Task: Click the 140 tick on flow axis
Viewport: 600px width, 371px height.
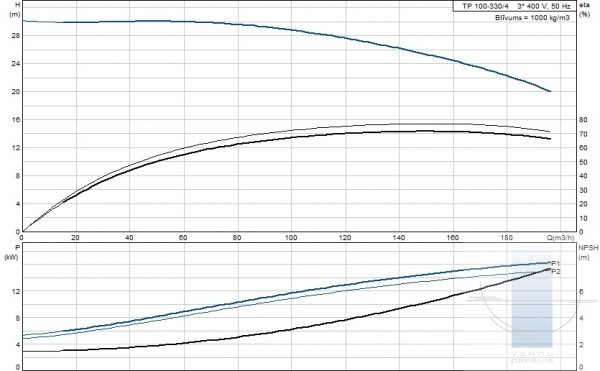Action: [399, 238]
